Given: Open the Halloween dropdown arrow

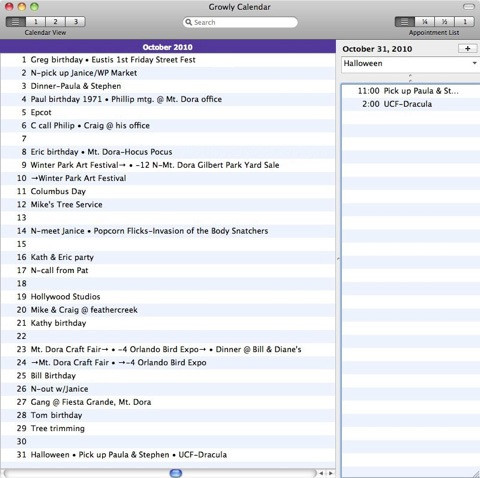Looking at the screenshot, I should click(474, 63).
